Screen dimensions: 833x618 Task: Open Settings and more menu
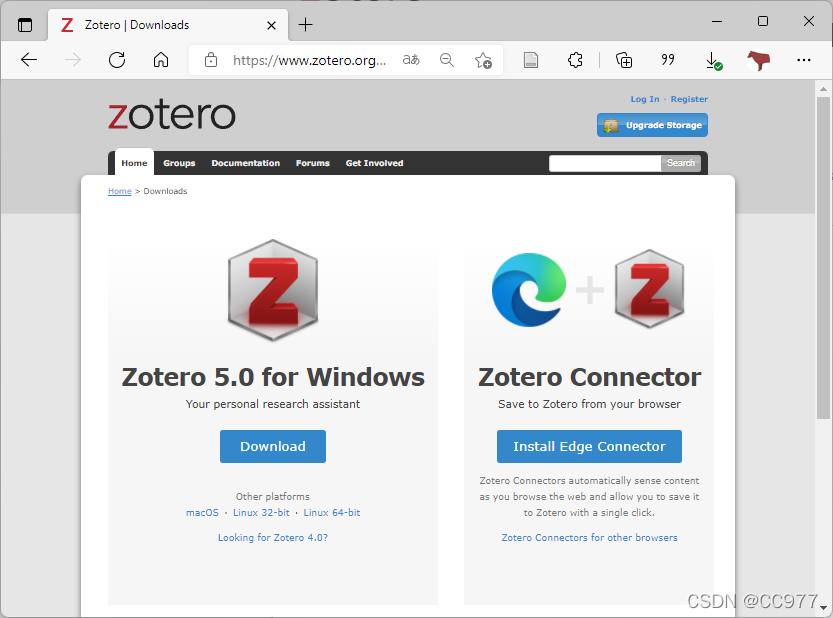(x=804, y=60)
